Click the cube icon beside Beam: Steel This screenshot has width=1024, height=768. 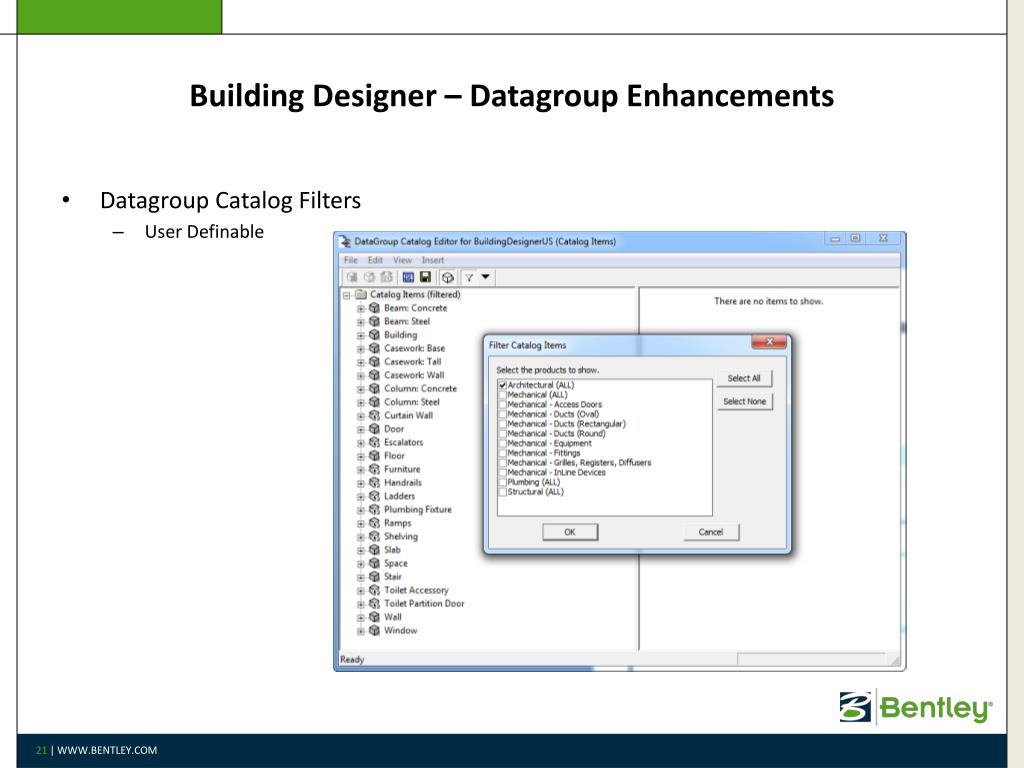(374, 321)
